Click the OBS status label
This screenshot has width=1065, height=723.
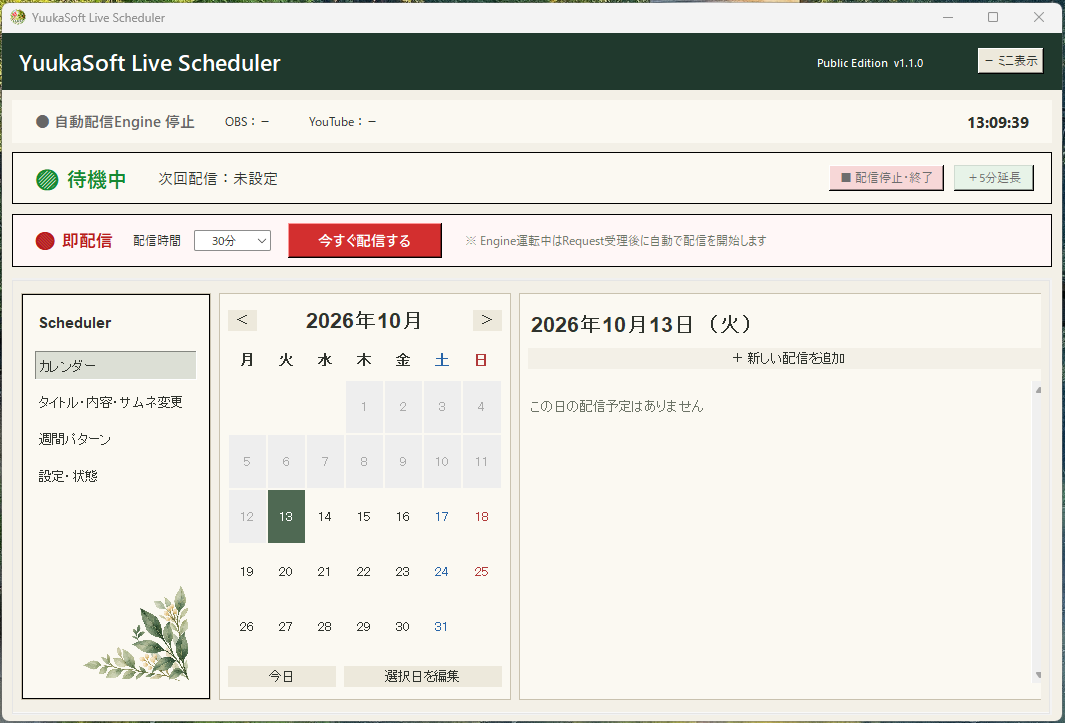pyautogui.click(x=247, y=122)
